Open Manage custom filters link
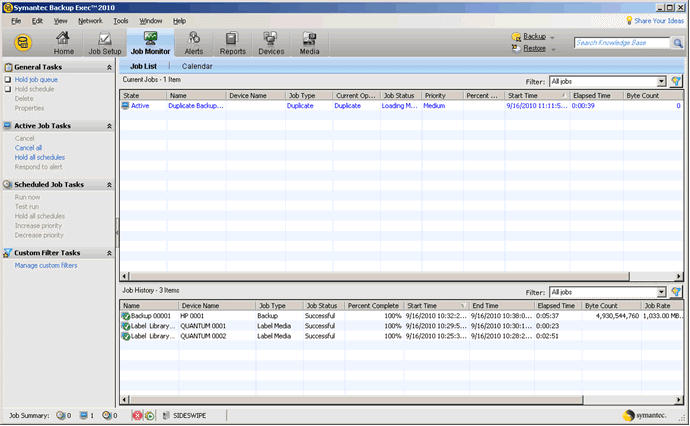 [46, 265]
